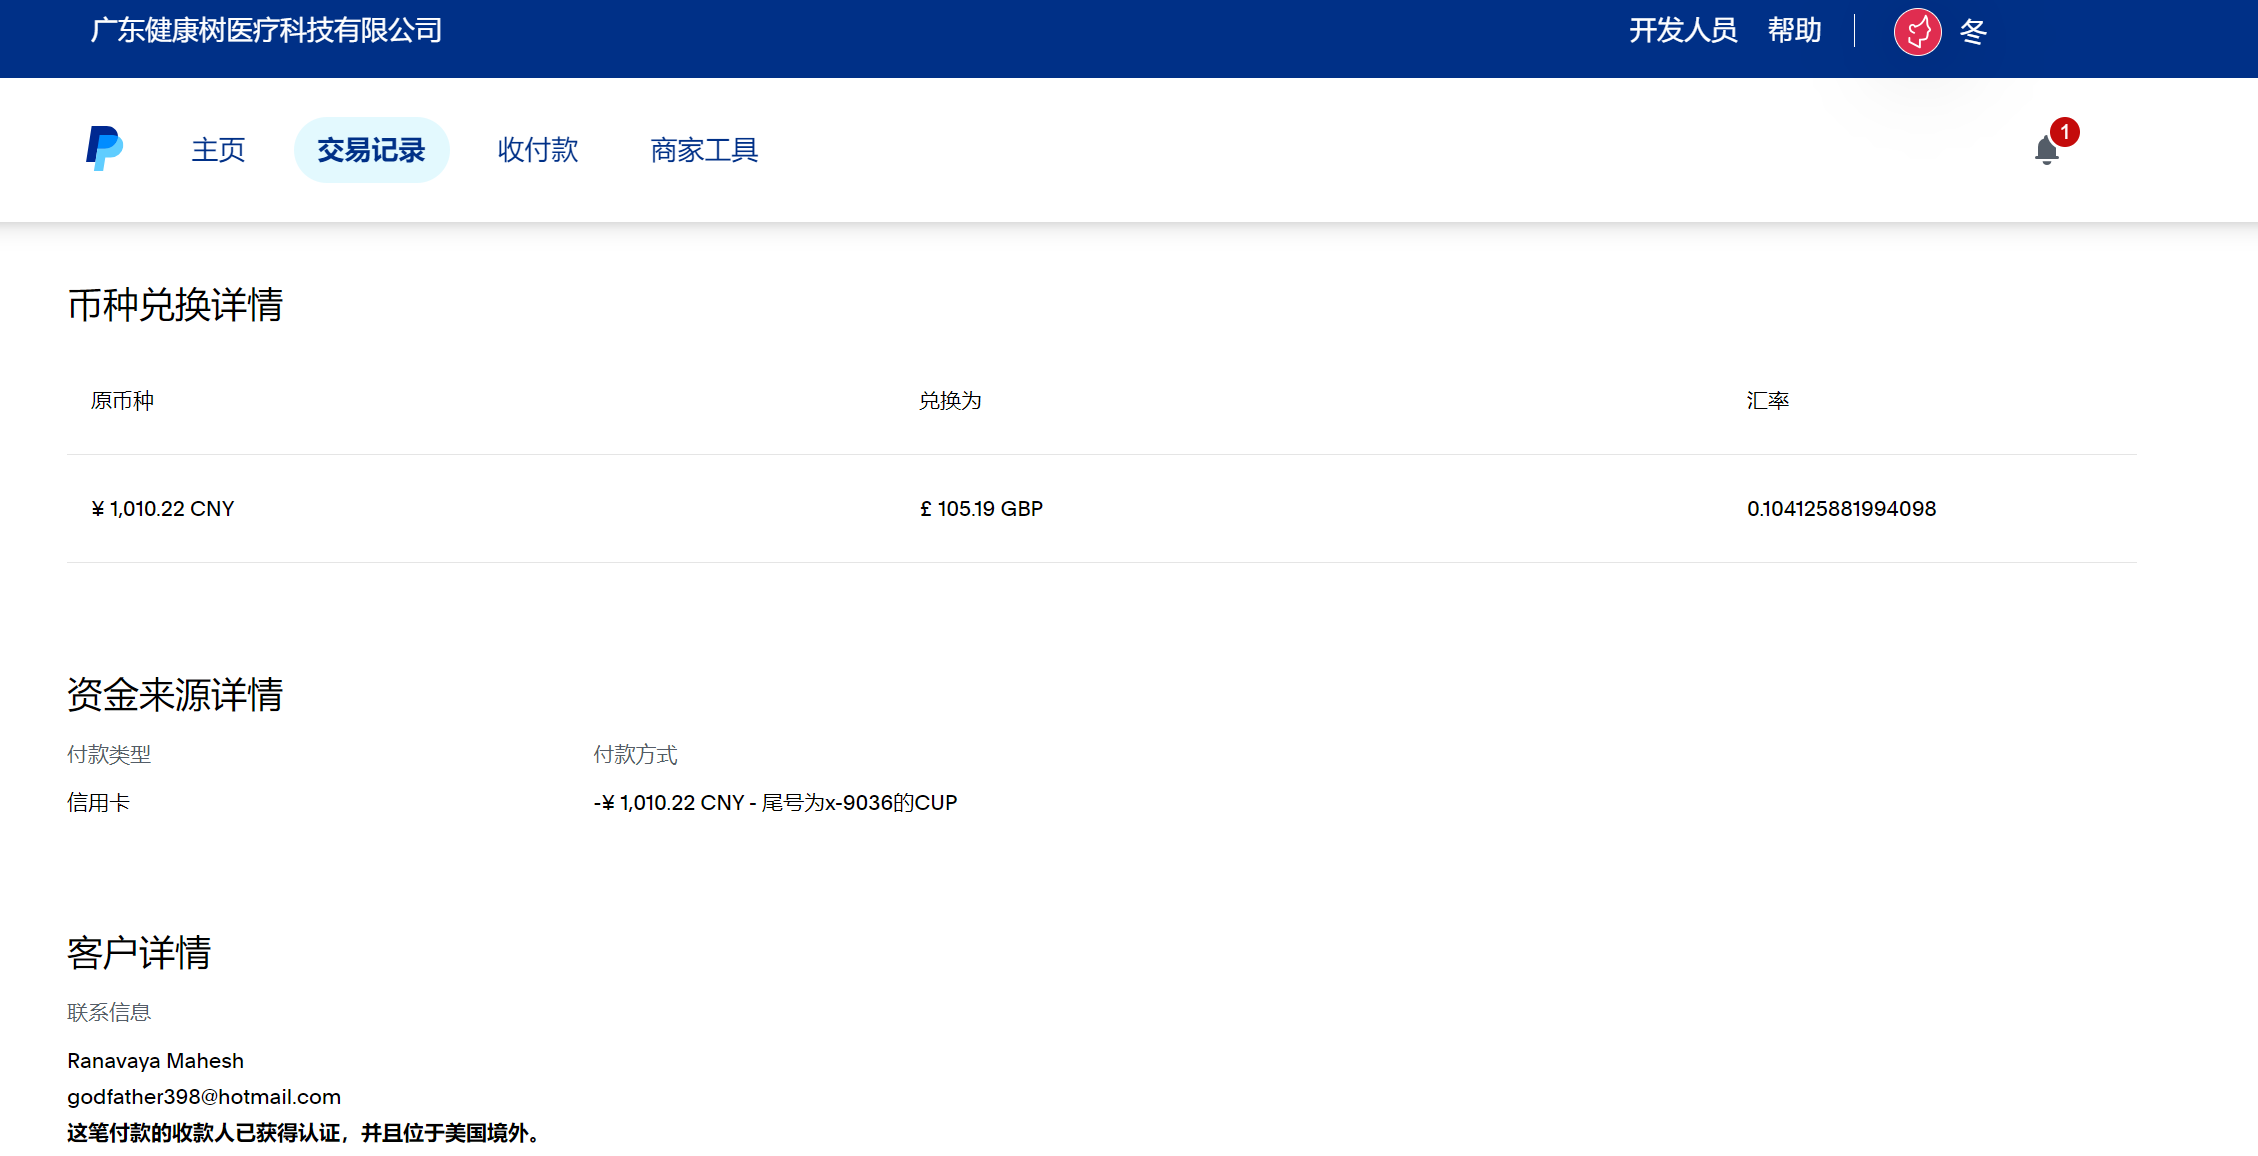Open the 帮助 link
This screenshot has width=2258, height=1156.
point(1794,31)
